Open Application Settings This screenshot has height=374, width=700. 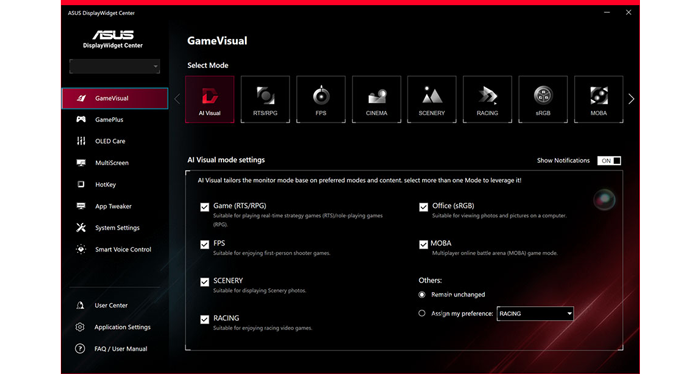pyautogui.click(x=115, y=327)
